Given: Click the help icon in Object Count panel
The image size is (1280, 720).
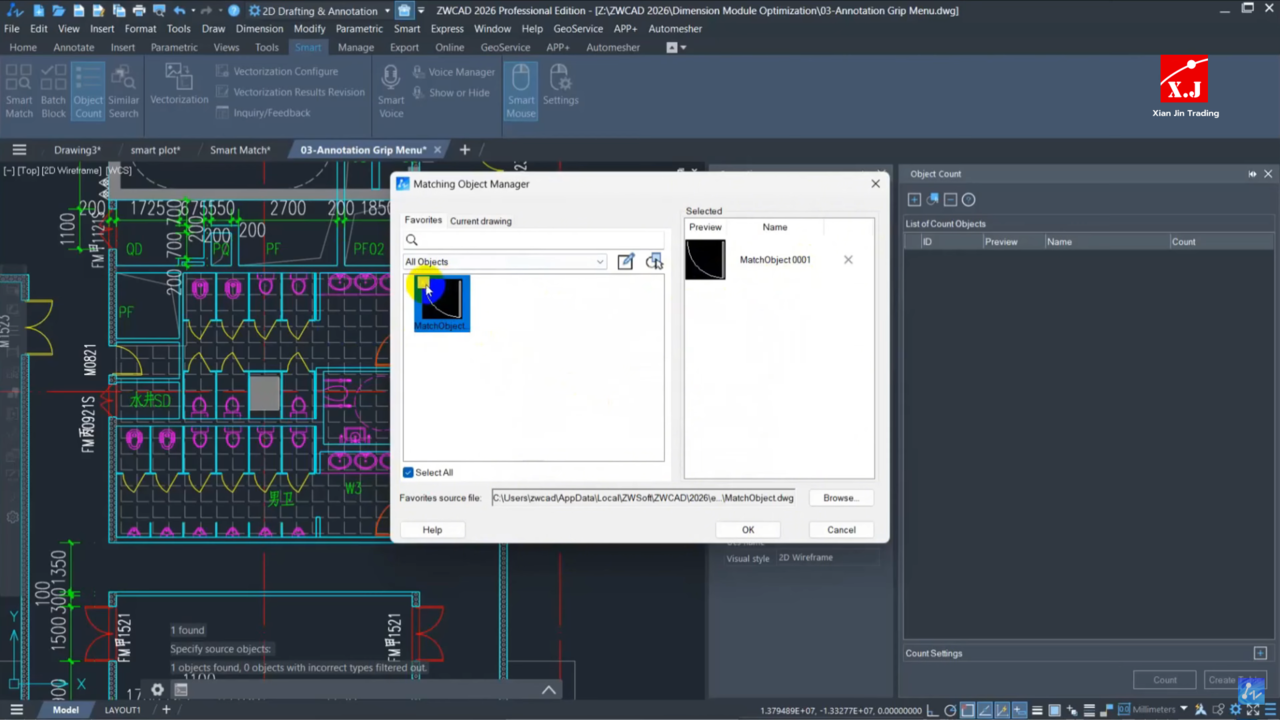Looking at the screenshot, I should click(968, 200).
